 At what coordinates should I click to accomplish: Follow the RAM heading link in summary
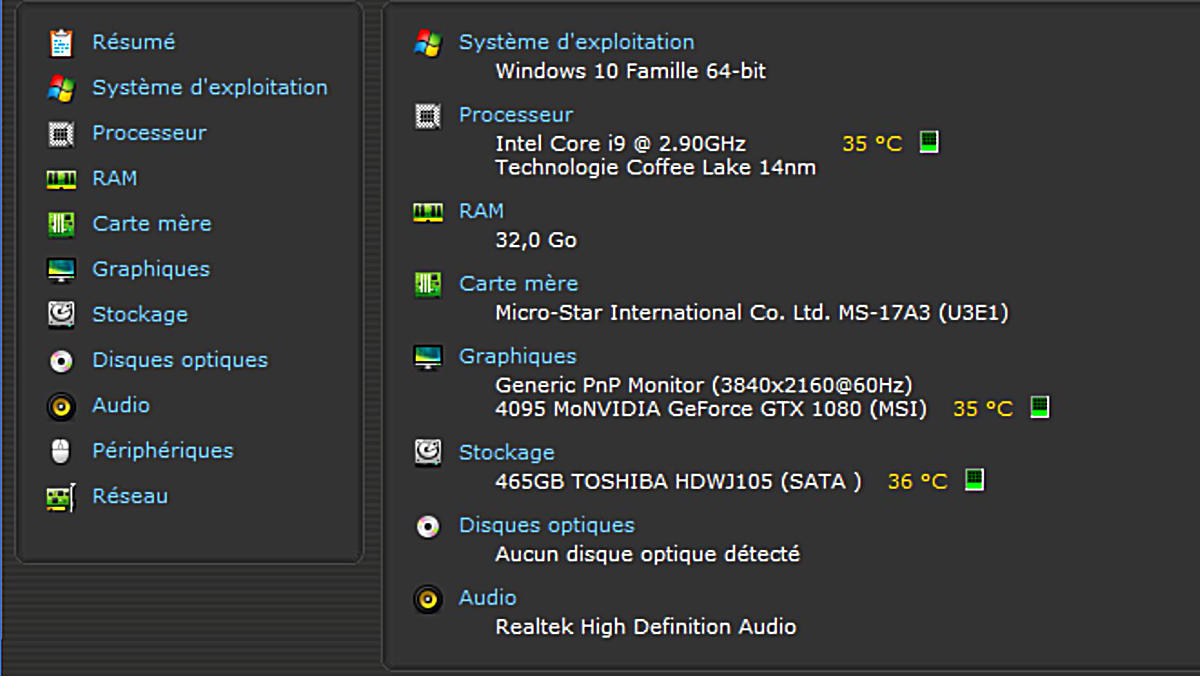point(482,211)
